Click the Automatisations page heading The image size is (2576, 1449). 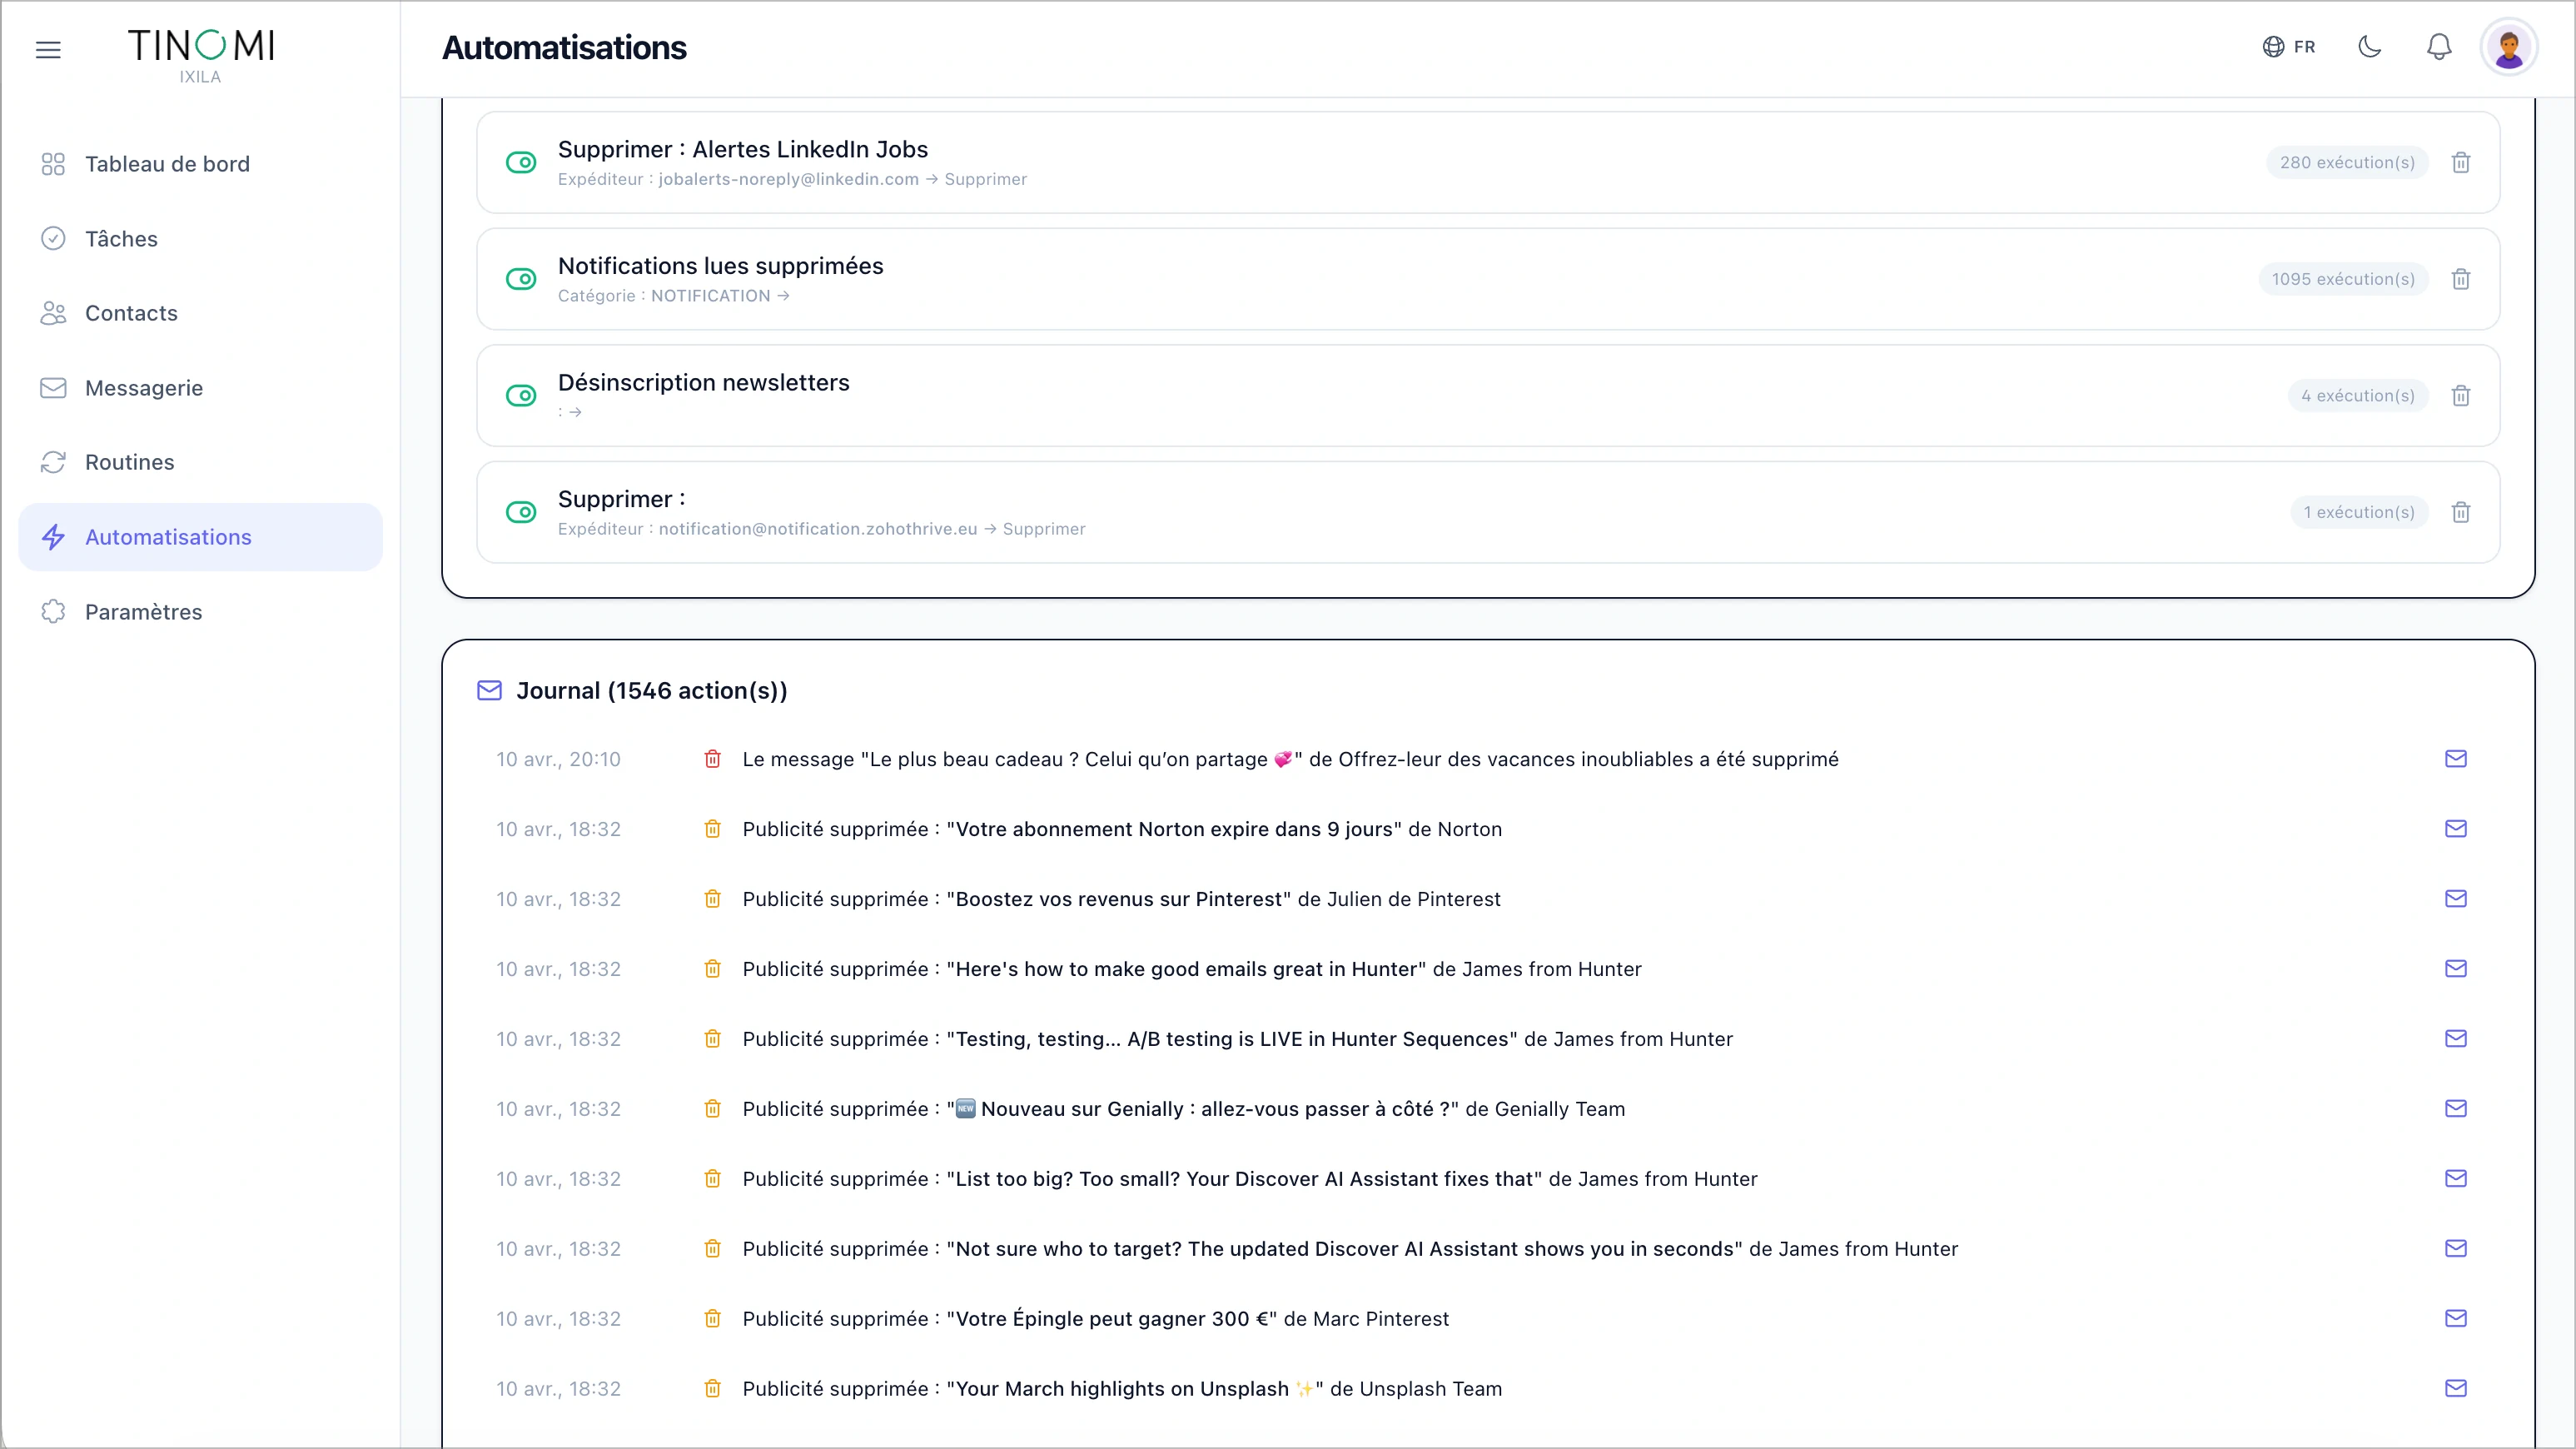point(564,47)
